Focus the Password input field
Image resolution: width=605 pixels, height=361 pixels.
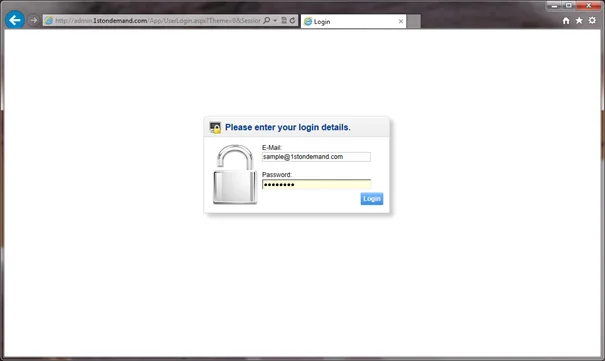click(316, 184)
